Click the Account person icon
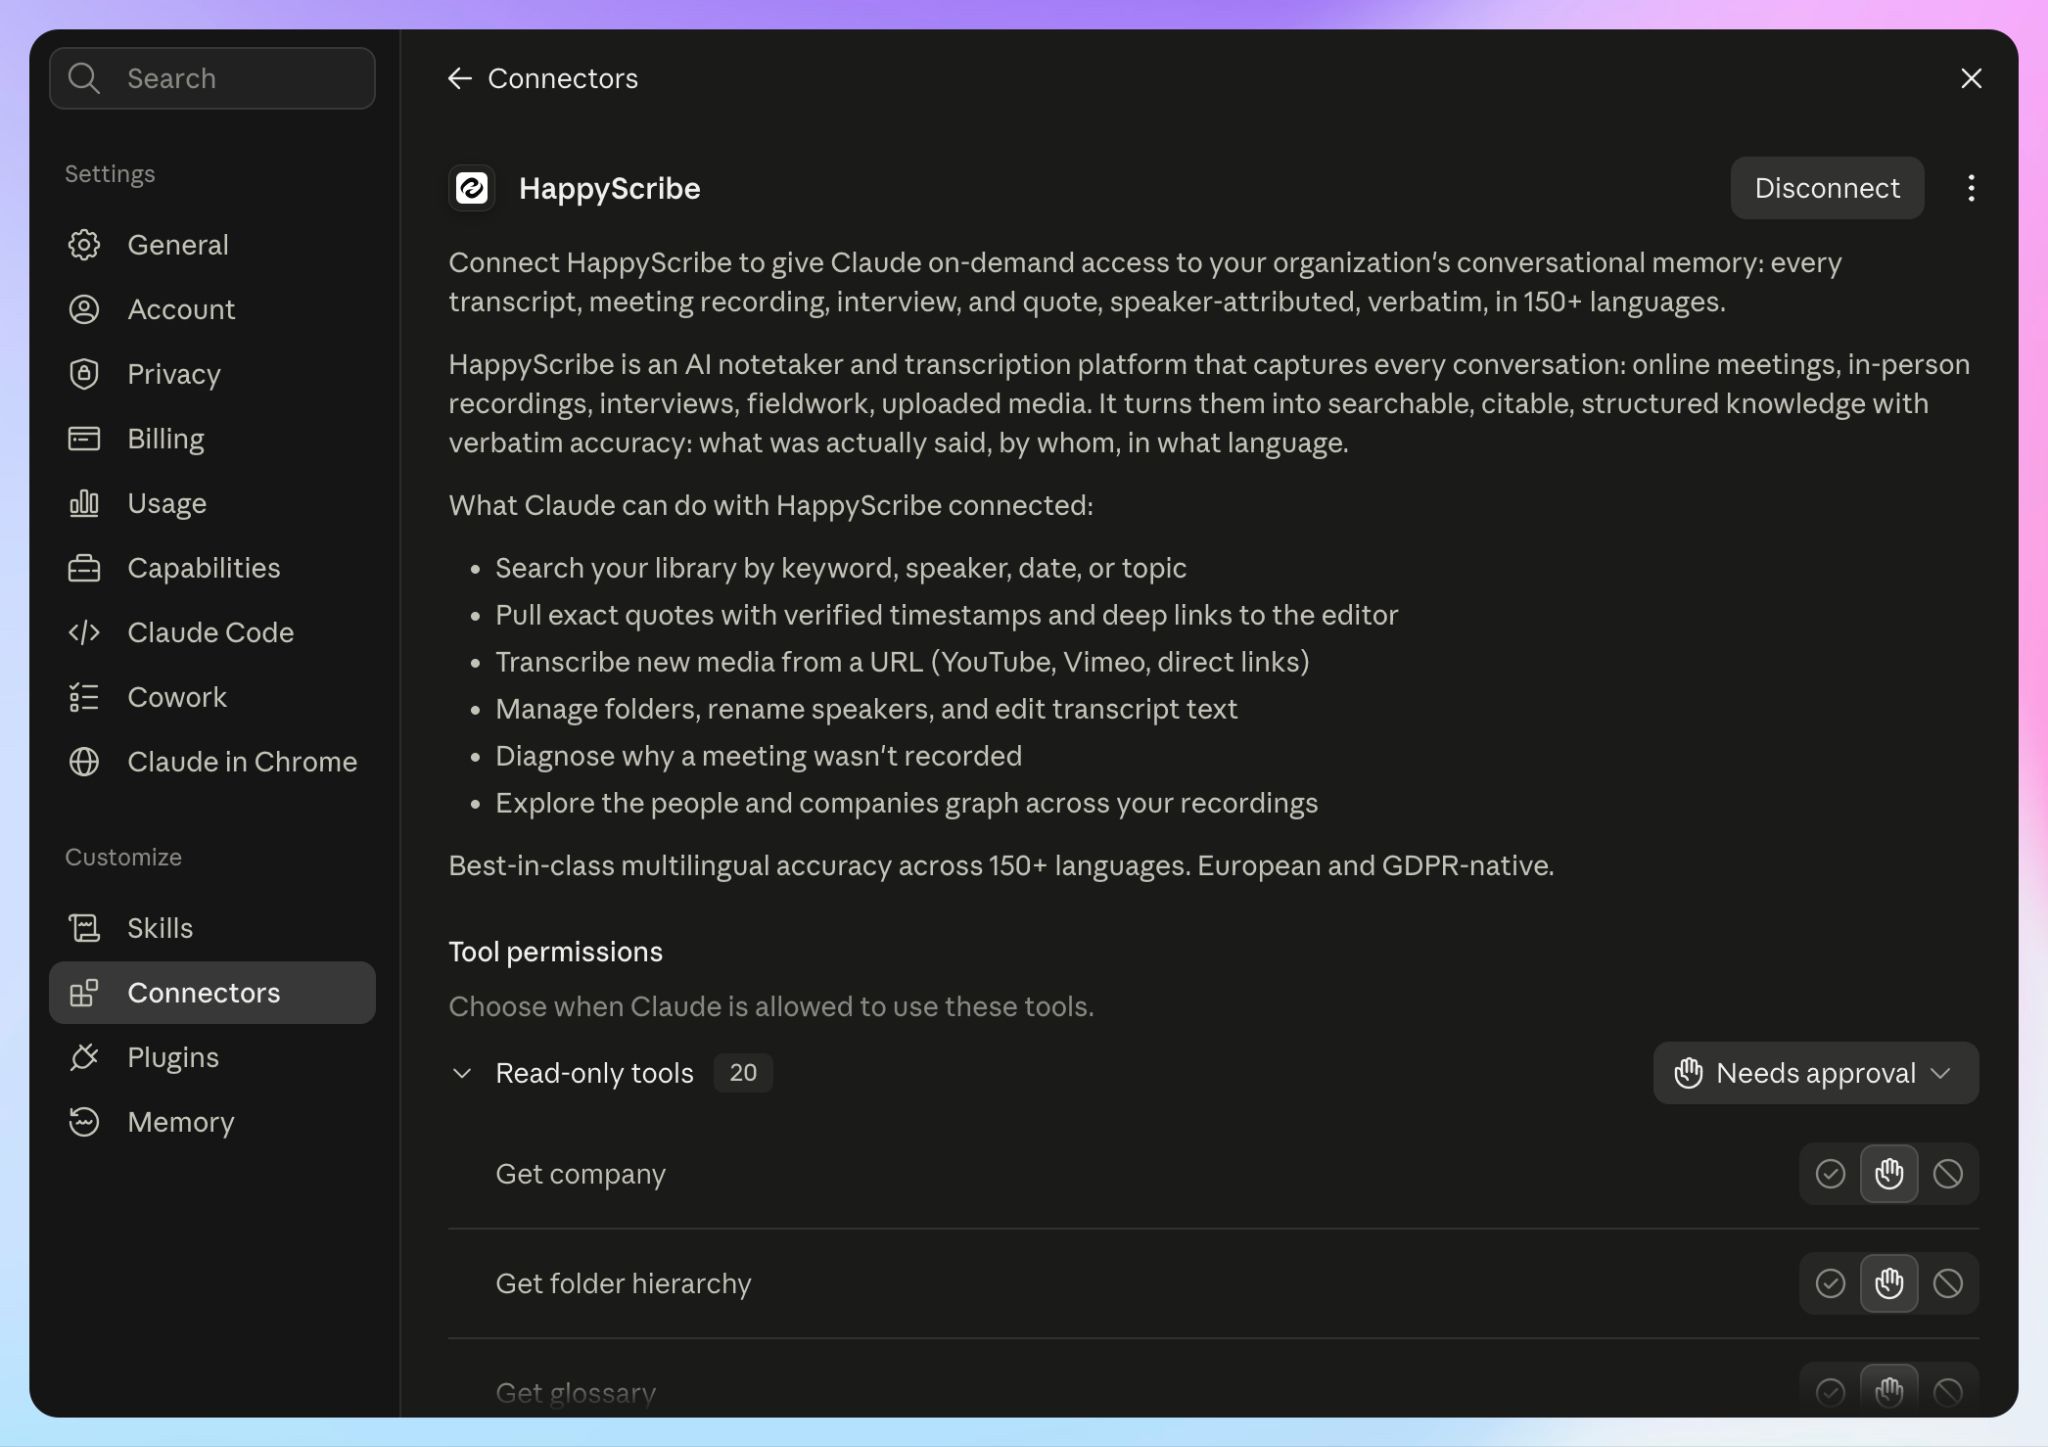The width and height of the screenshot is (2048, 1447). coord(84,309)
